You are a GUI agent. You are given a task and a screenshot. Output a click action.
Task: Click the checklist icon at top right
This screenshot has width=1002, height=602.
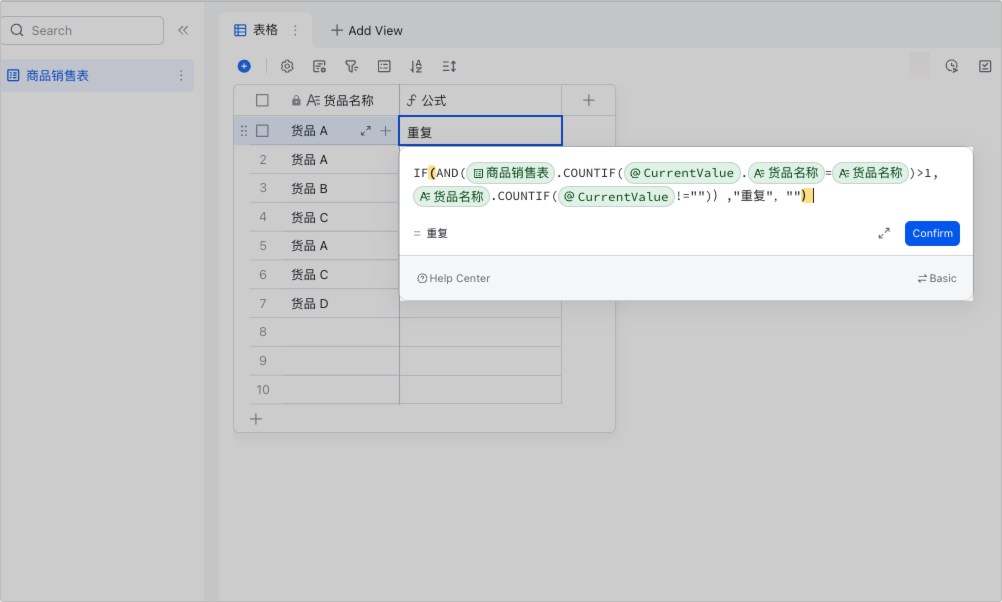(985, 66)
